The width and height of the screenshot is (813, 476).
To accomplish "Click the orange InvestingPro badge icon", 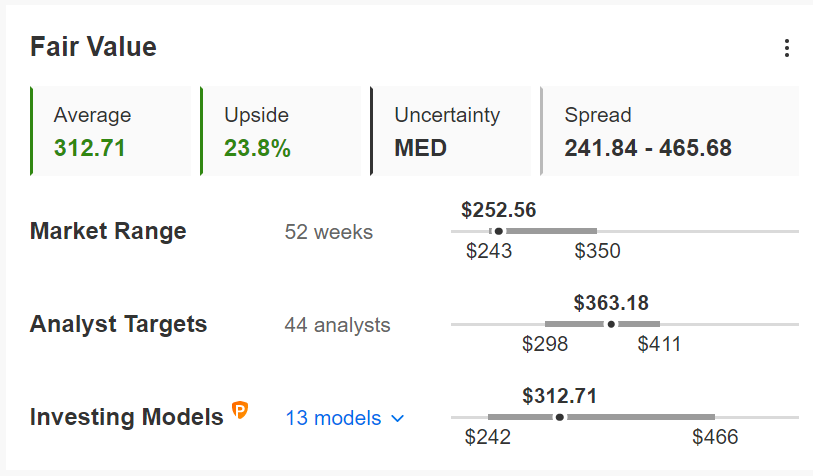I will pos(240,410).
